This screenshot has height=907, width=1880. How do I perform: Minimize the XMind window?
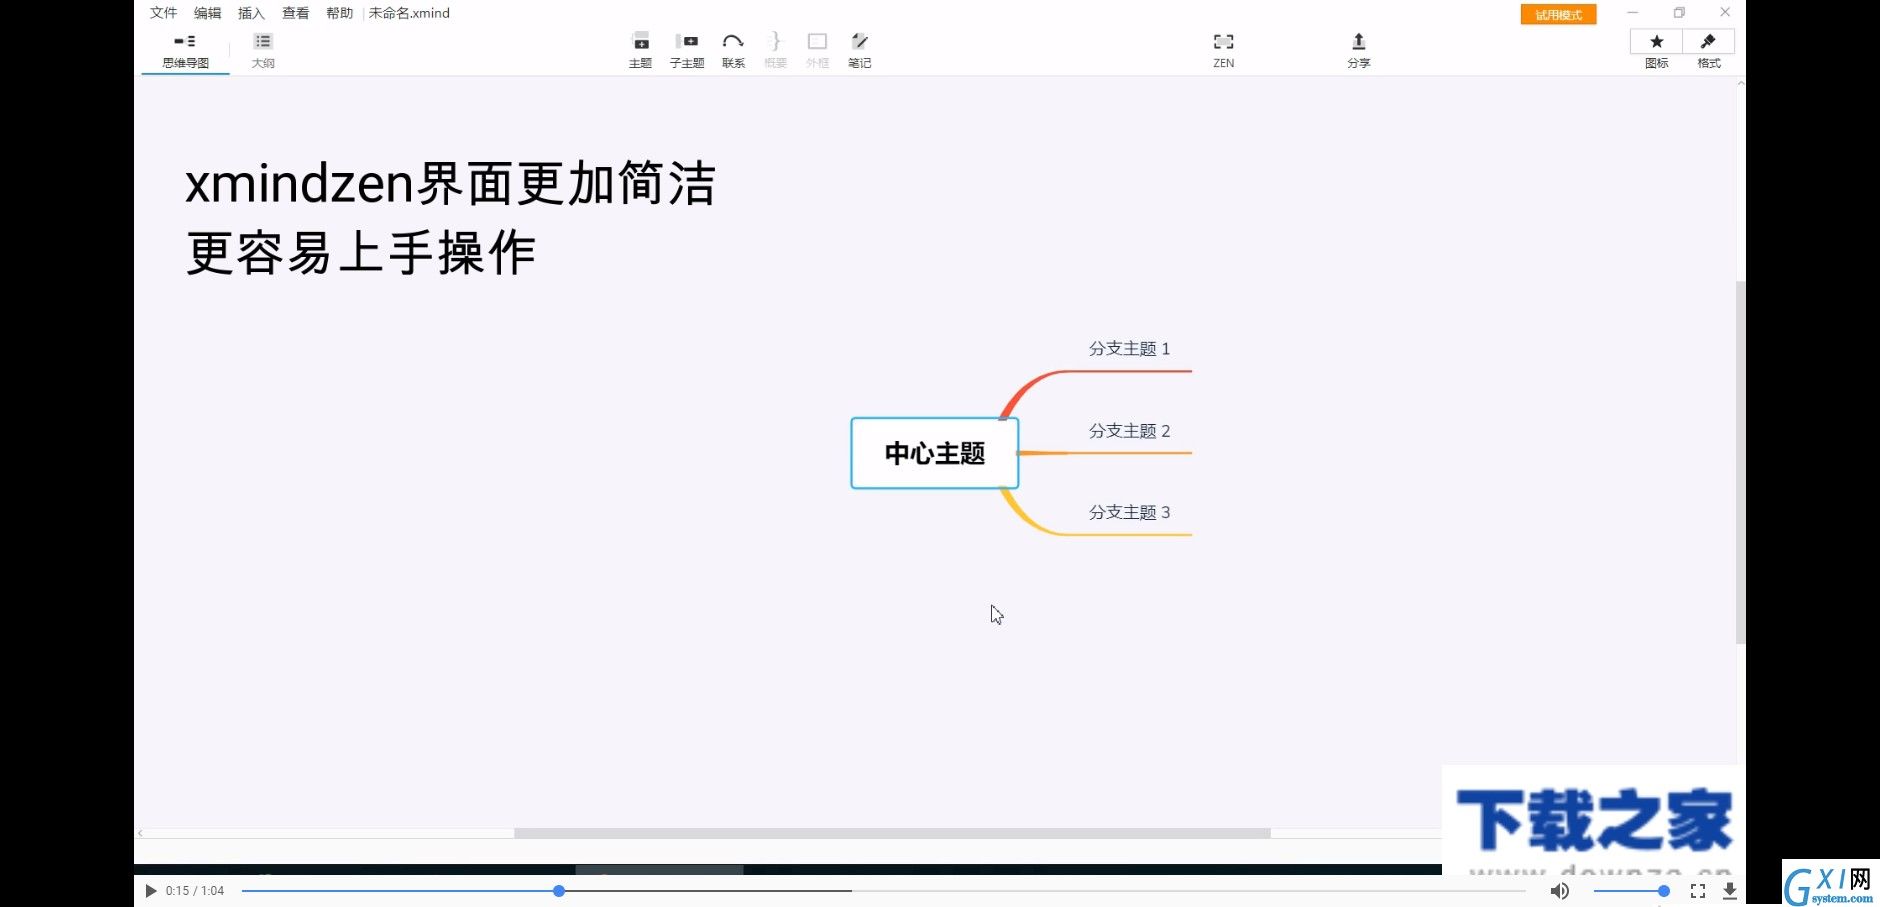pos(1633,13)
